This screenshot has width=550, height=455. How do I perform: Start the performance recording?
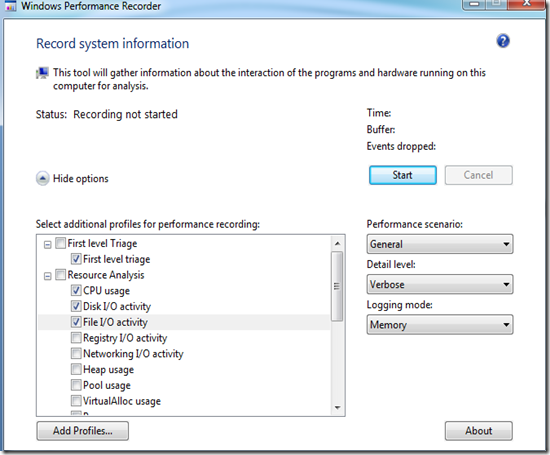coord(403,175)
